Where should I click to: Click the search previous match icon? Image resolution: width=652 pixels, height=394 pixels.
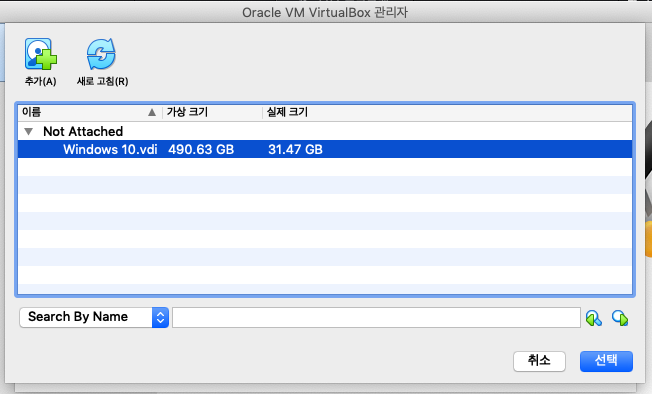pyautogui.click(x=593, y=318)
